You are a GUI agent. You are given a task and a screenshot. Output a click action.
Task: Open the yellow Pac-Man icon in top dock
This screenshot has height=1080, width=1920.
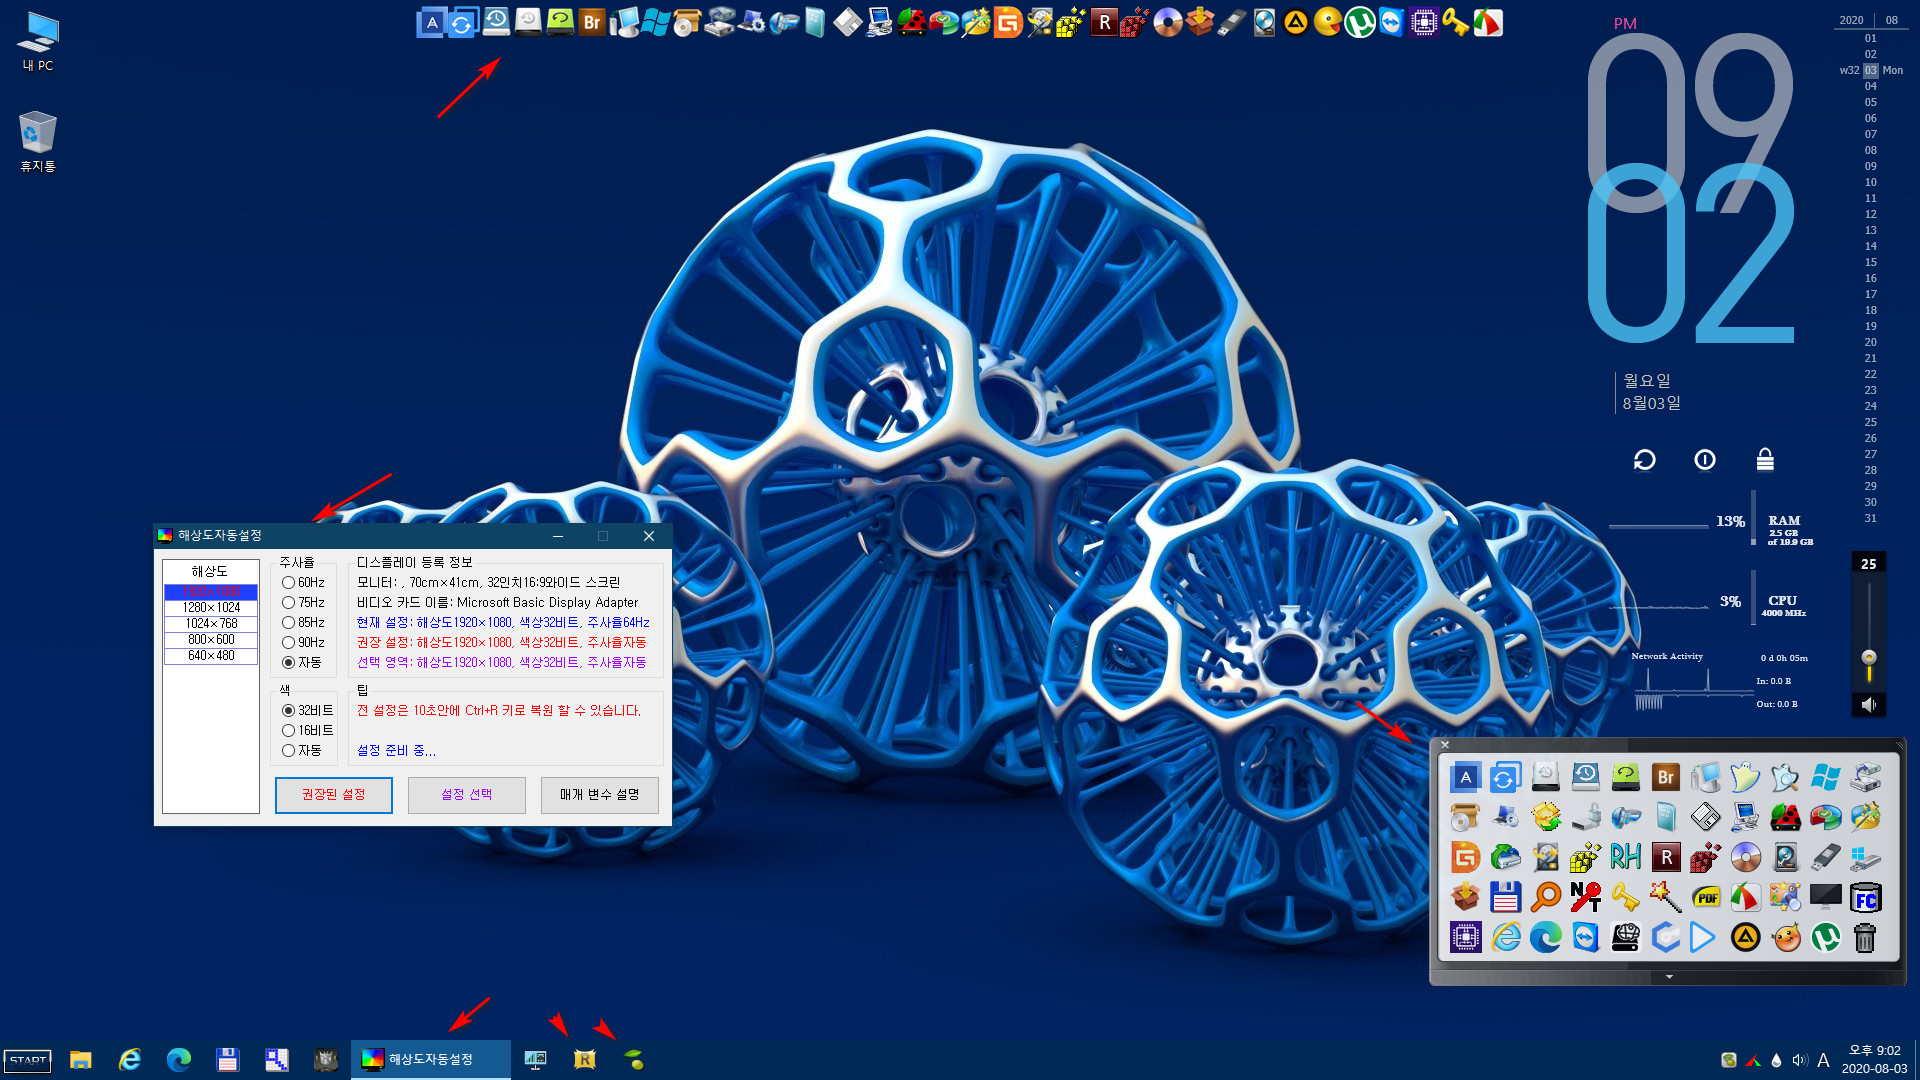tap(1327, 22)
